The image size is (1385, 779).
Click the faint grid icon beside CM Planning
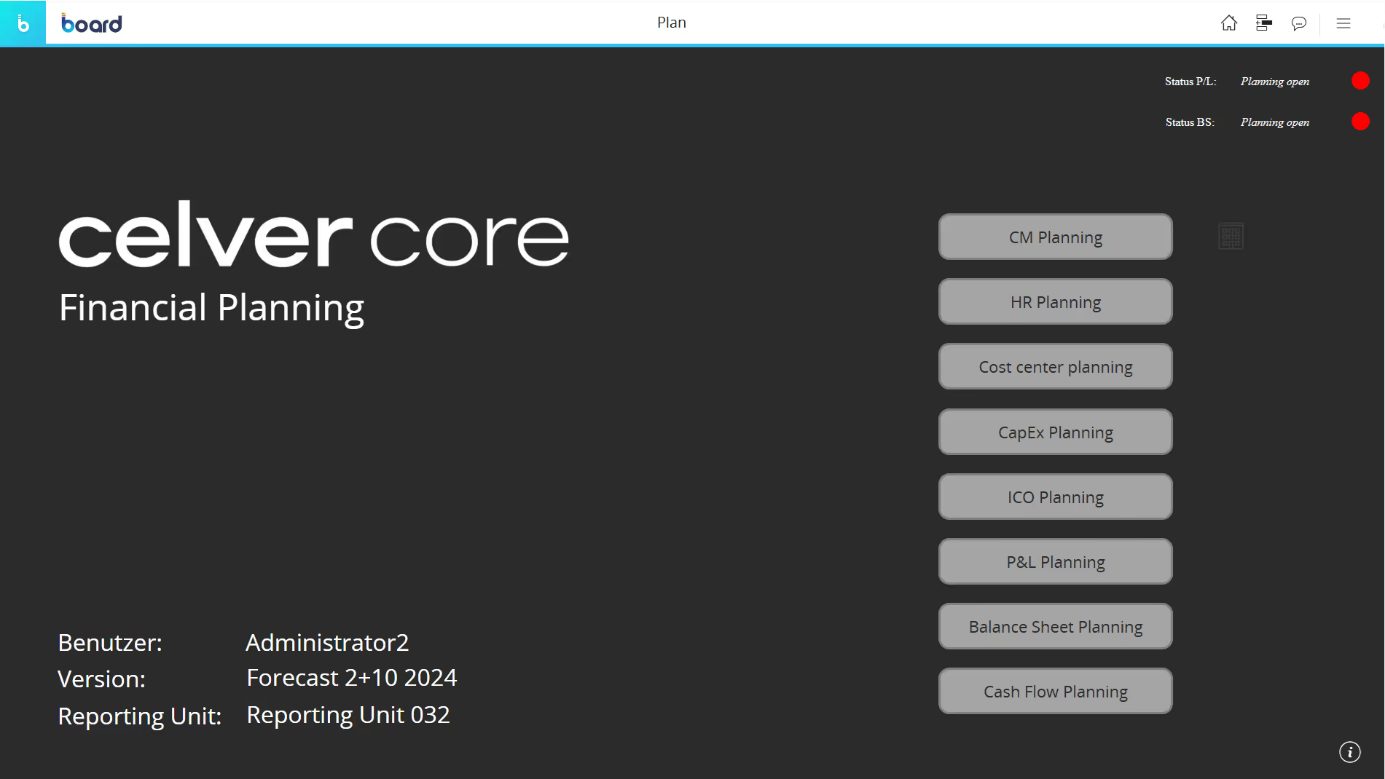tap(1231, 237)
